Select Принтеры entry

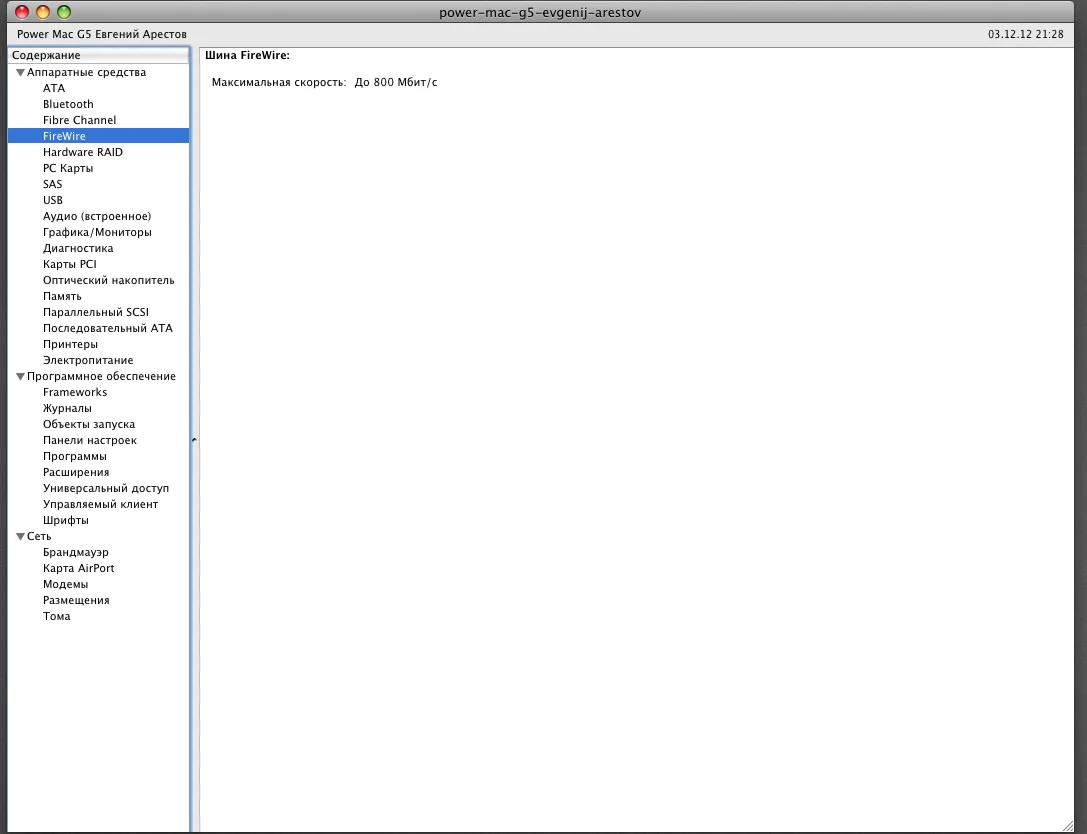[x=70, y=344]
